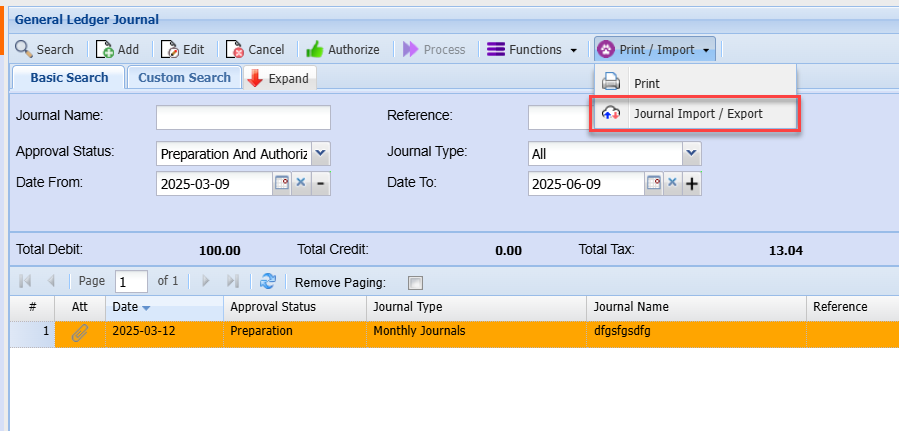
Task: Open the Journal Type dropdown arrow
Action: [x=691, y=154]
